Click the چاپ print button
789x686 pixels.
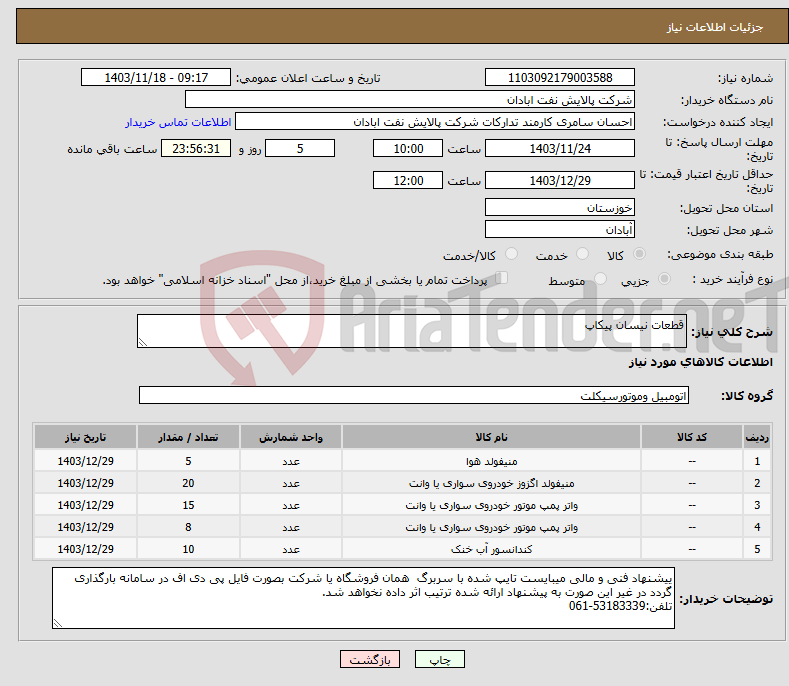(440, 659)
